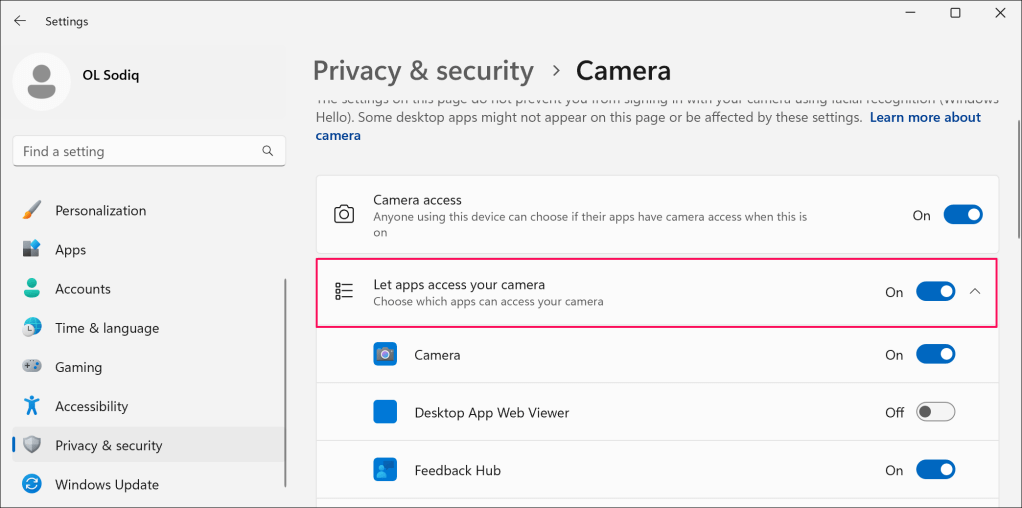Click the Find a setting search box

(140, 151)
